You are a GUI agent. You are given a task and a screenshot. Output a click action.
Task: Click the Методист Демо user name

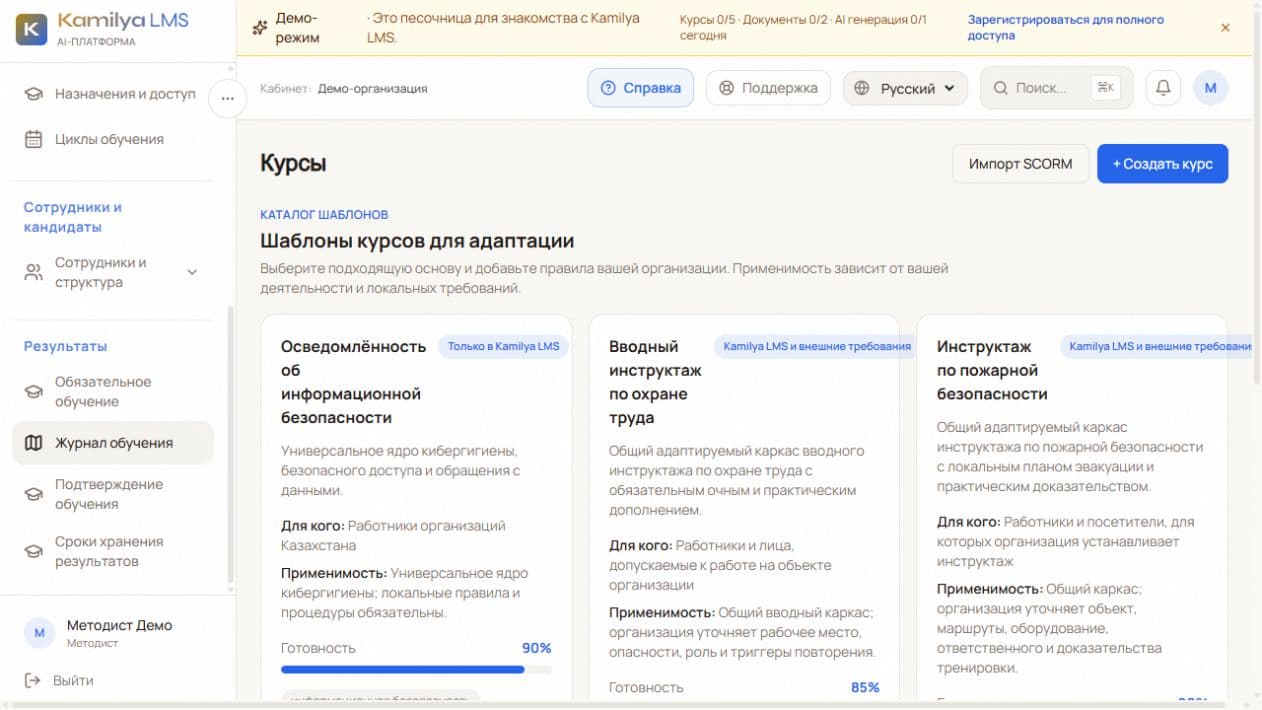point(119,625)
